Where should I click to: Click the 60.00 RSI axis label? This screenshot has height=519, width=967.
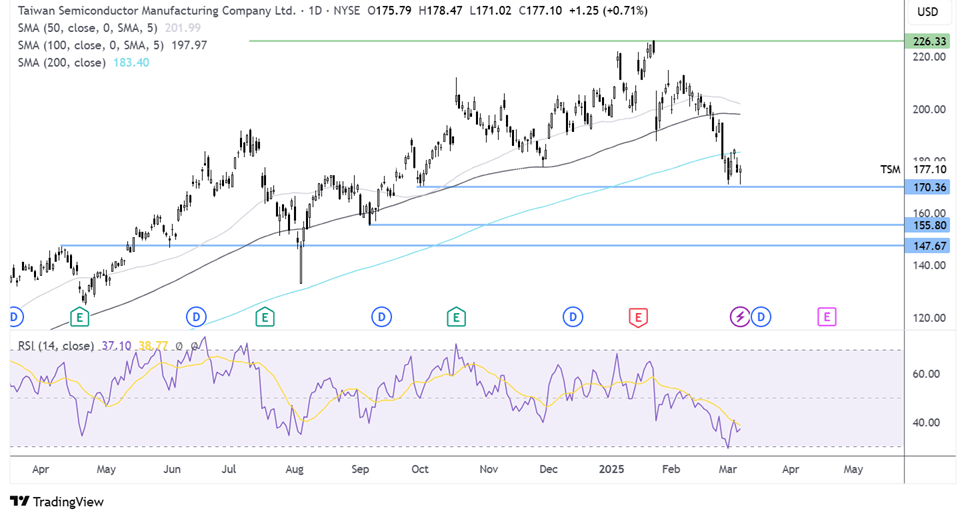926,374
